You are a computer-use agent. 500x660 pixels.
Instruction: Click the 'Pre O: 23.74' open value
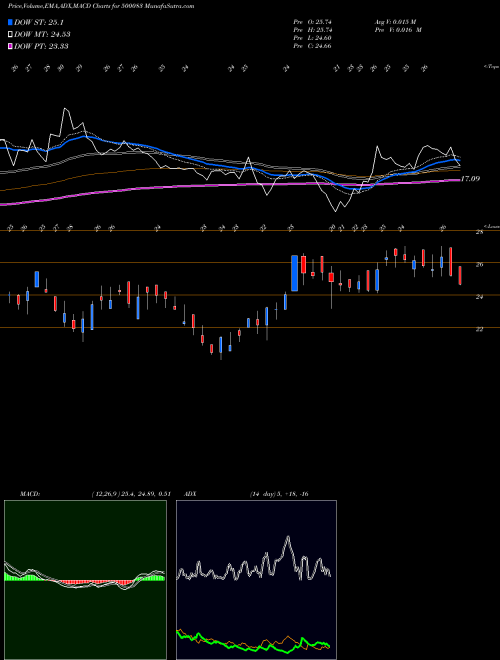[x=312, y=21]
